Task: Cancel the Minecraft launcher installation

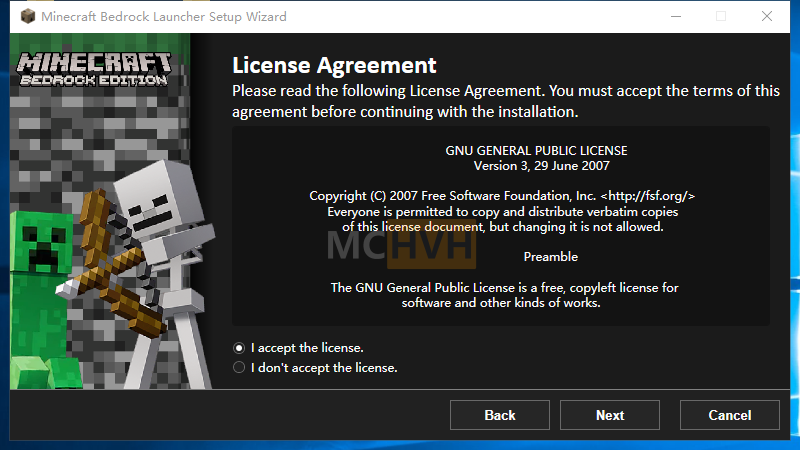Action: tap(730, 415)
